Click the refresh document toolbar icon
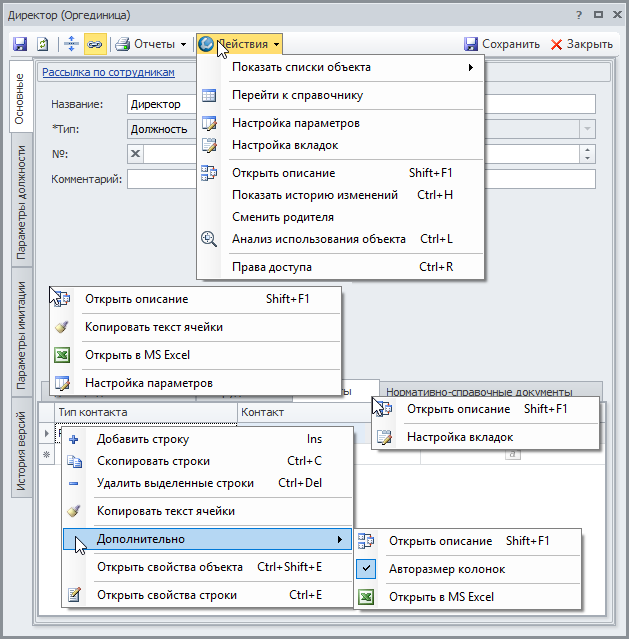This screenshot has width=629, height=639. coord(43,44)
